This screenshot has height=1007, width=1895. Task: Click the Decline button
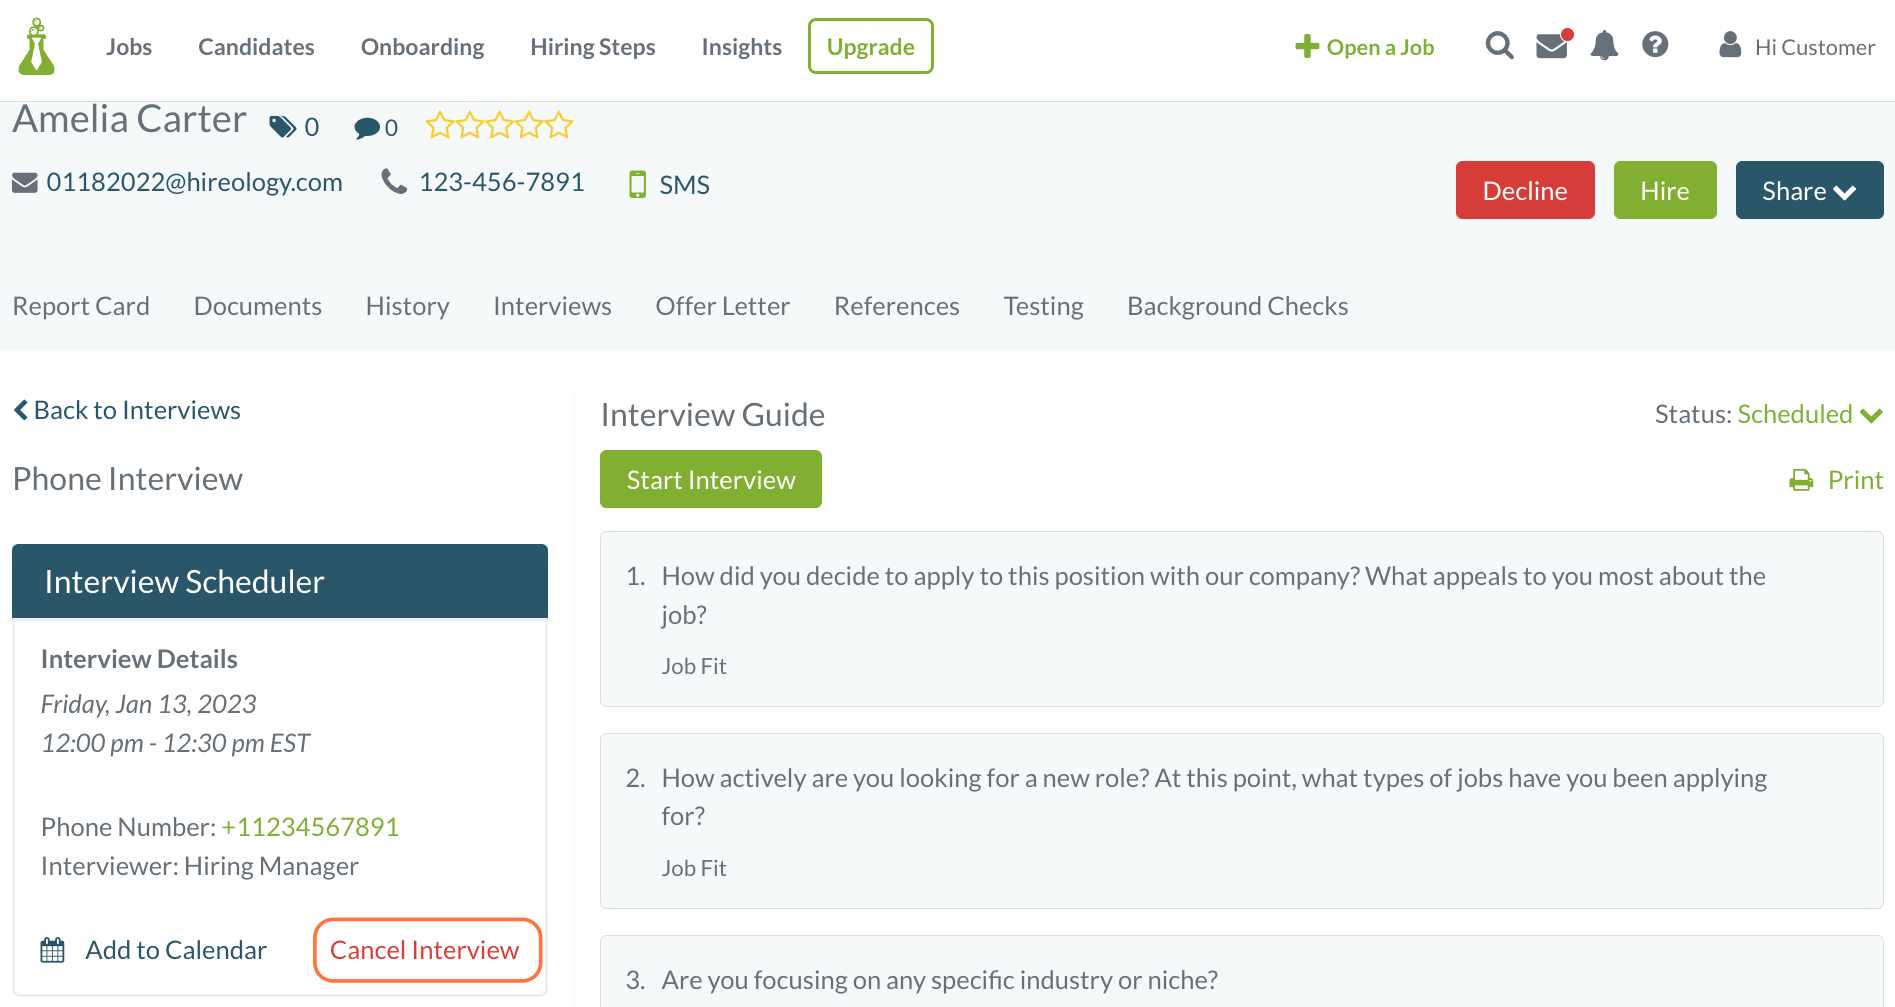coord(1525,190)
